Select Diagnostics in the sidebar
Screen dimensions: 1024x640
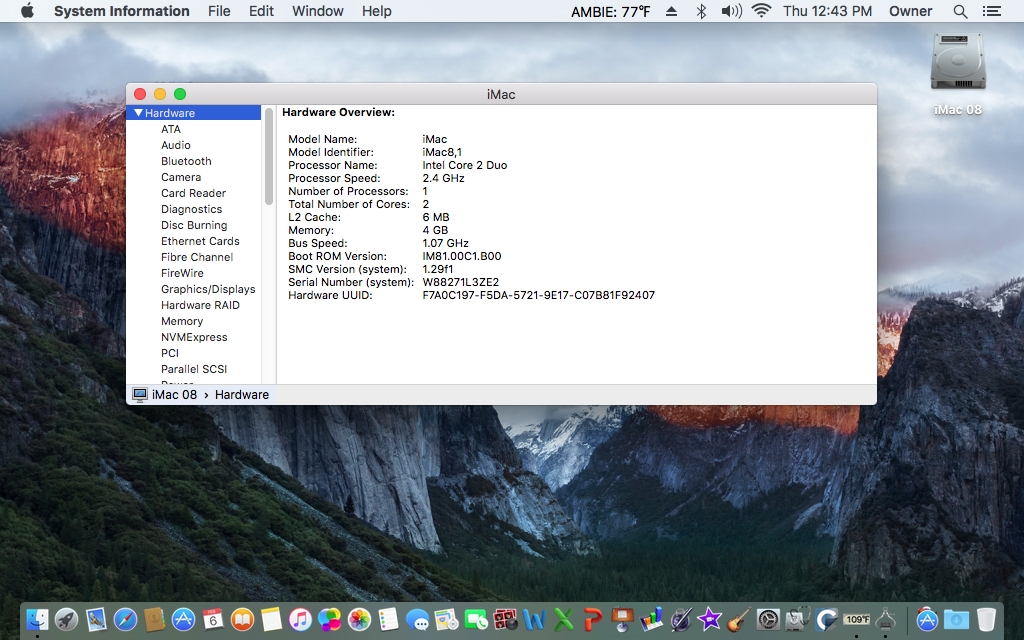pos(193,209)
